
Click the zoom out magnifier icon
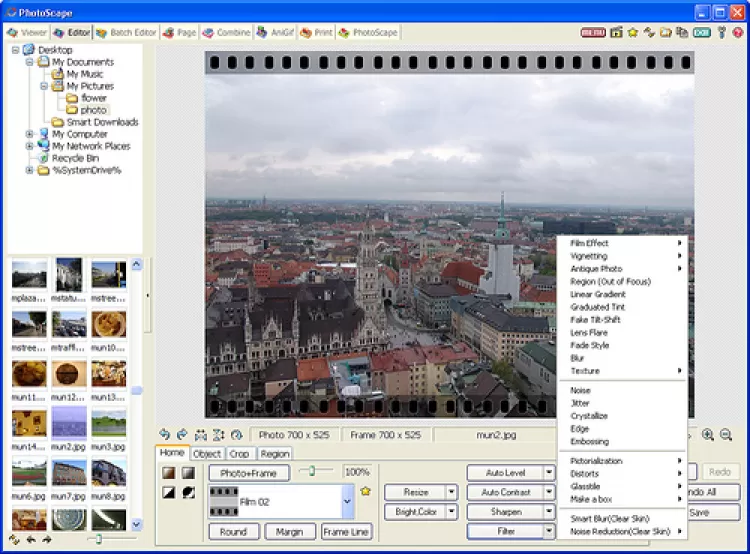point(726,435)
